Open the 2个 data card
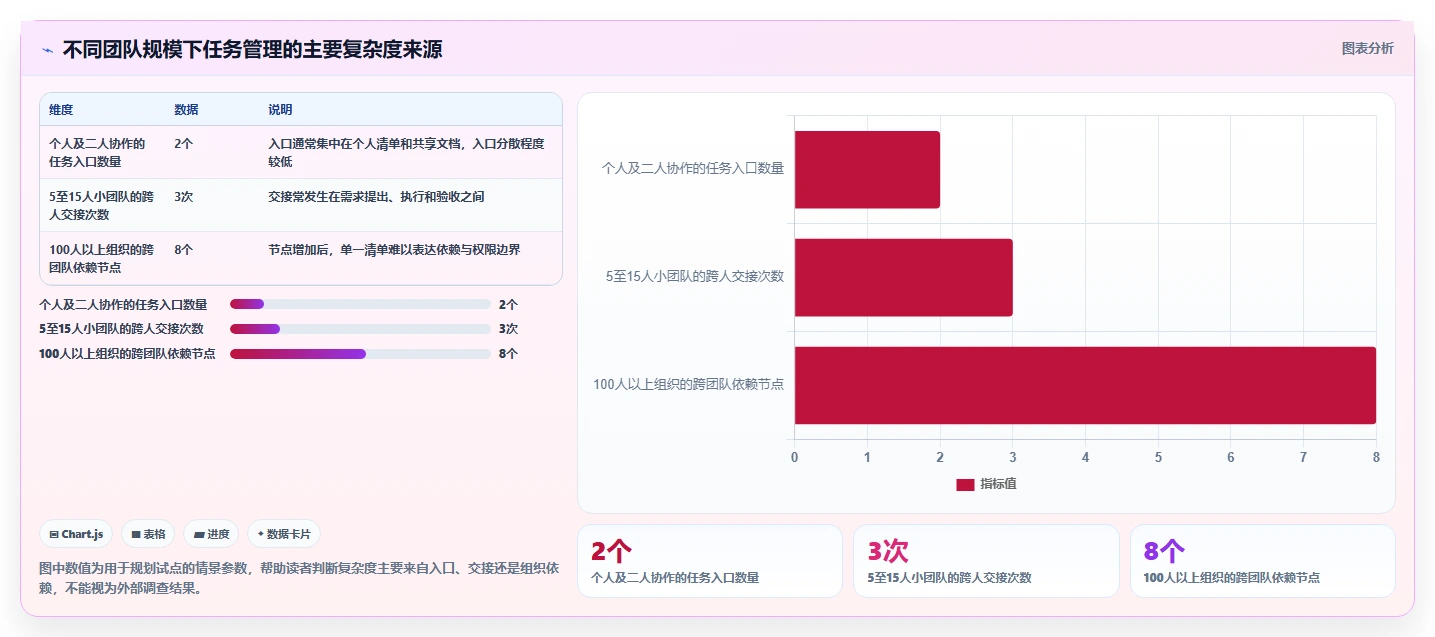Image resolution: width=1435 pixels, height=637 pixels. coord(710,561)
